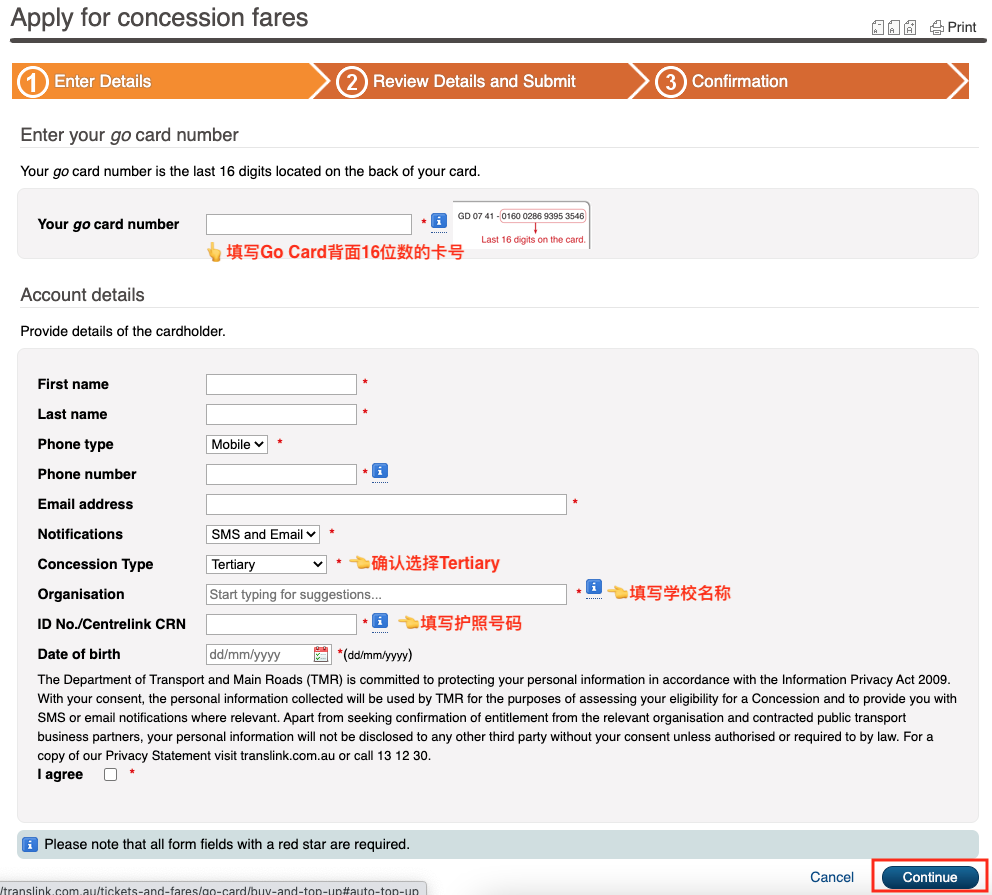Click the Print link
This screenshot has height=895, width=992.
pos(953,27)
